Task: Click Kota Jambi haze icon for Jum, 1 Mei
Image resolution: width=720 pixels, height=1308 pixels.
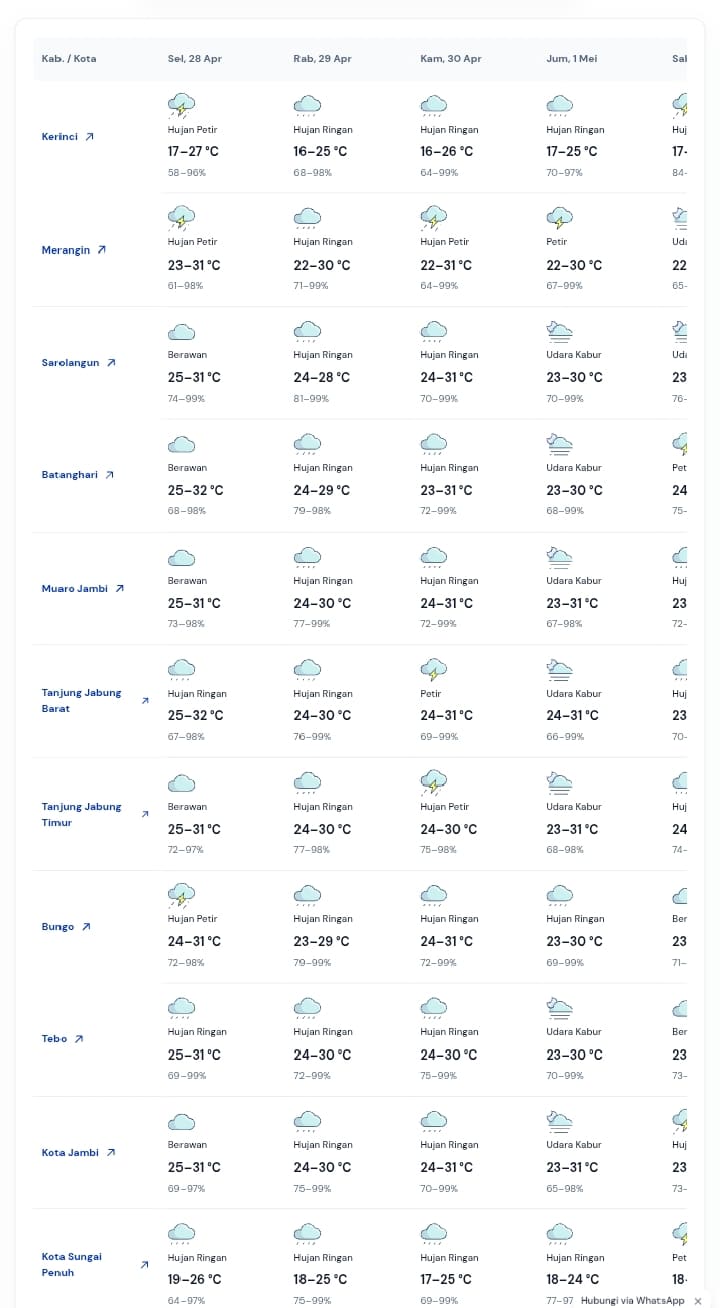Action: pyautogui.click(x=560, y=1120)
